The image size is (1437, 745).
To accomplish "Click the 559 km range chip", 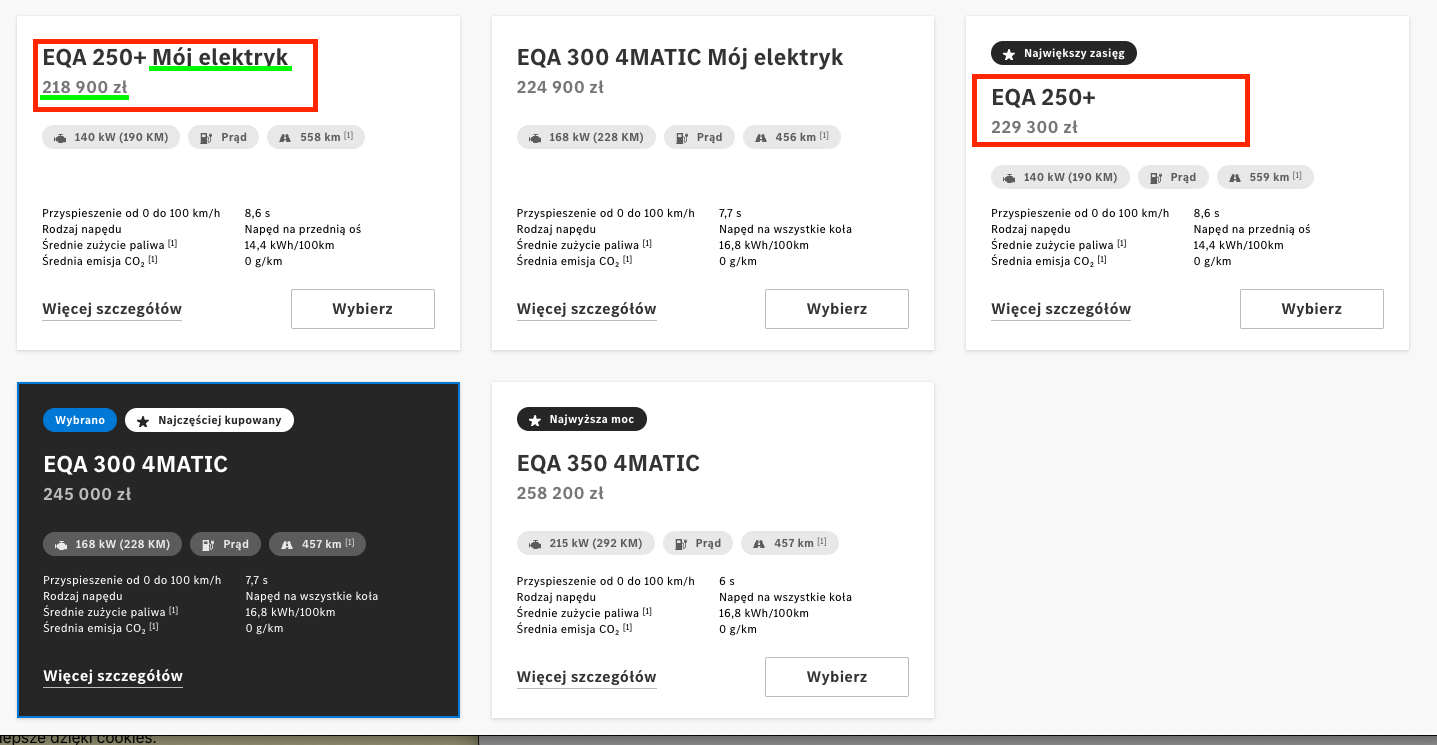I will point(1265,177).
